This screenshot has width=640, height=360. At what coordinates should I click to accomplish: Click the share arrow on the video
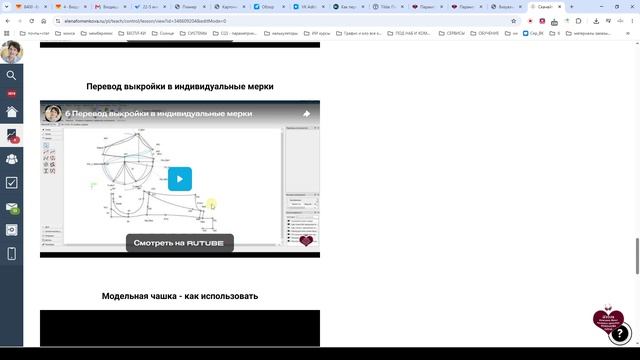coord(307,114)
